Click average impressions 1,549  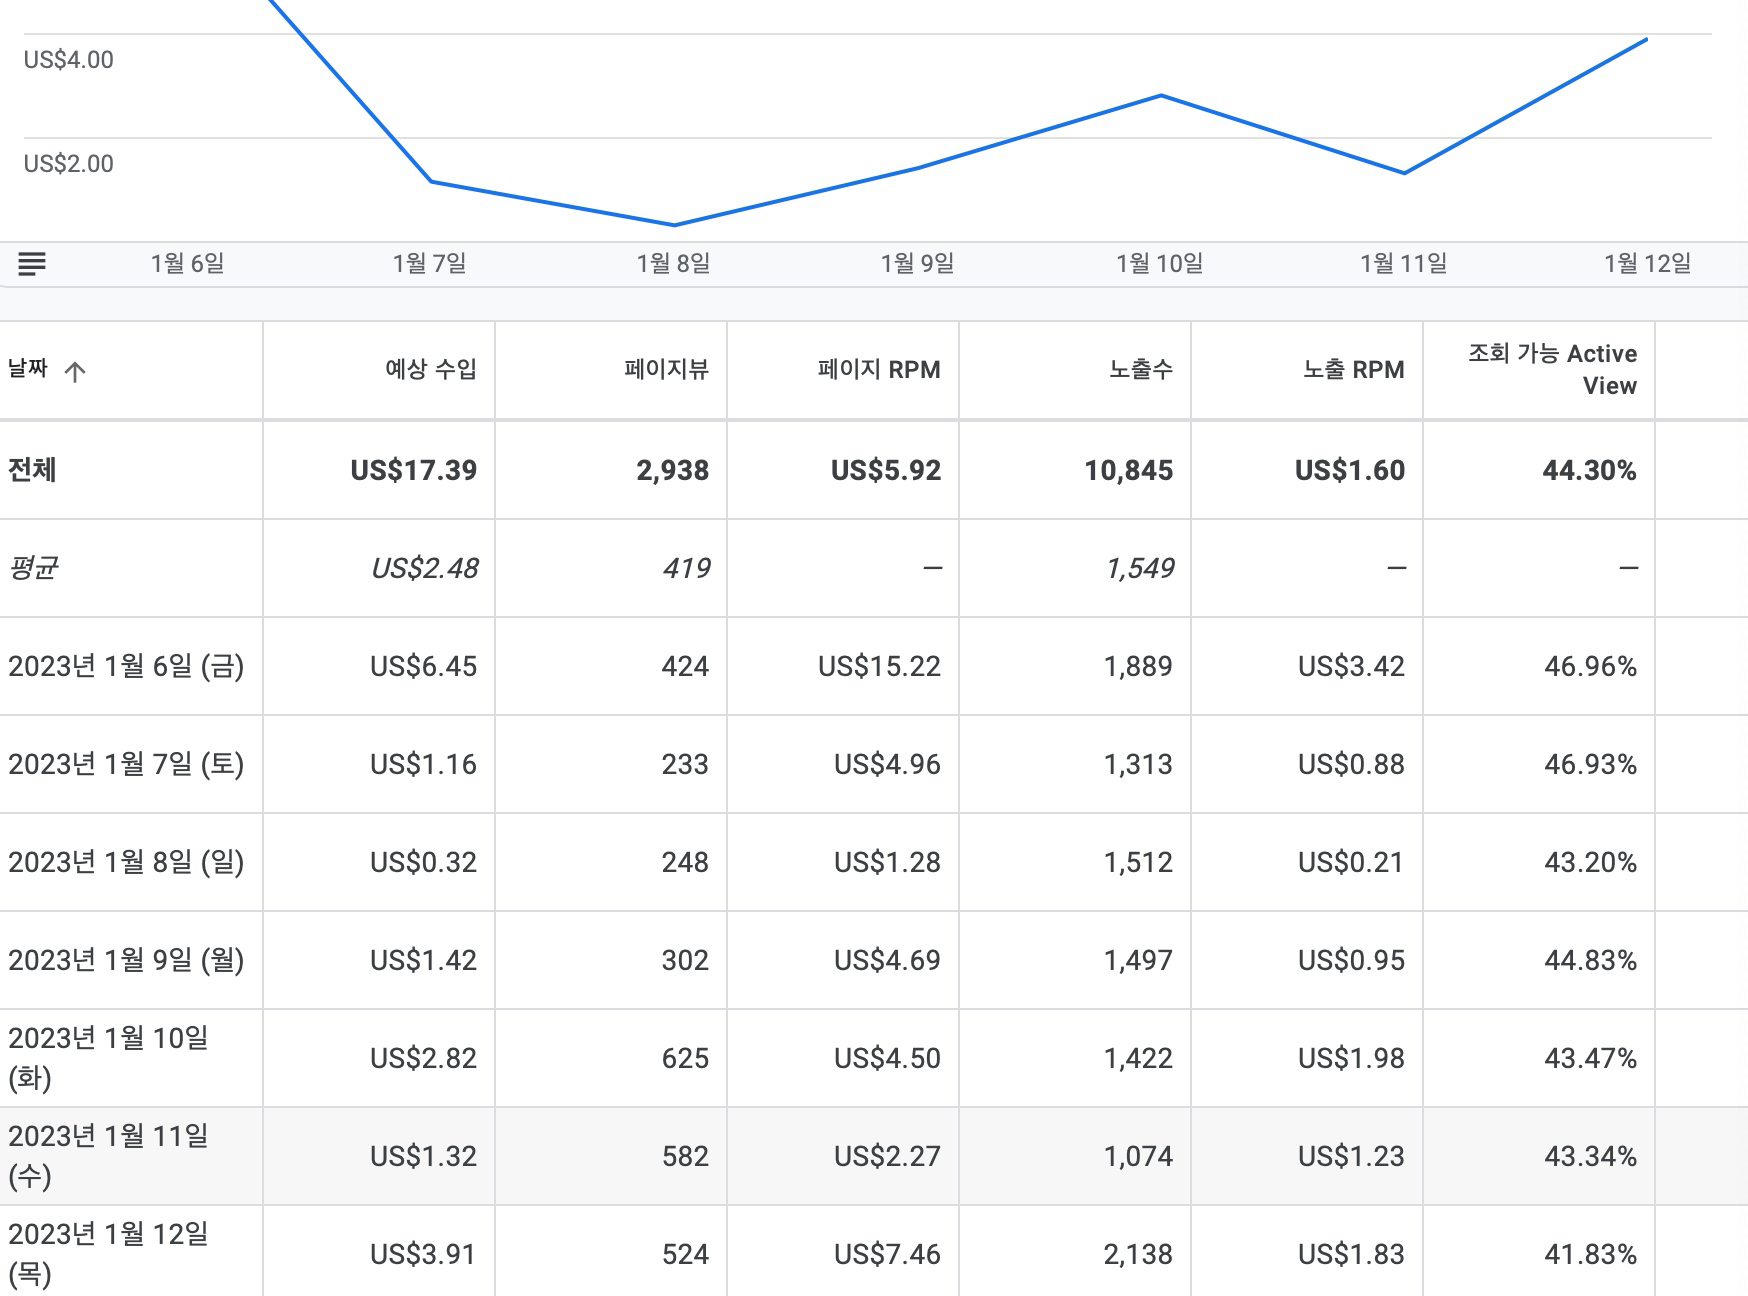point(1140,568)
